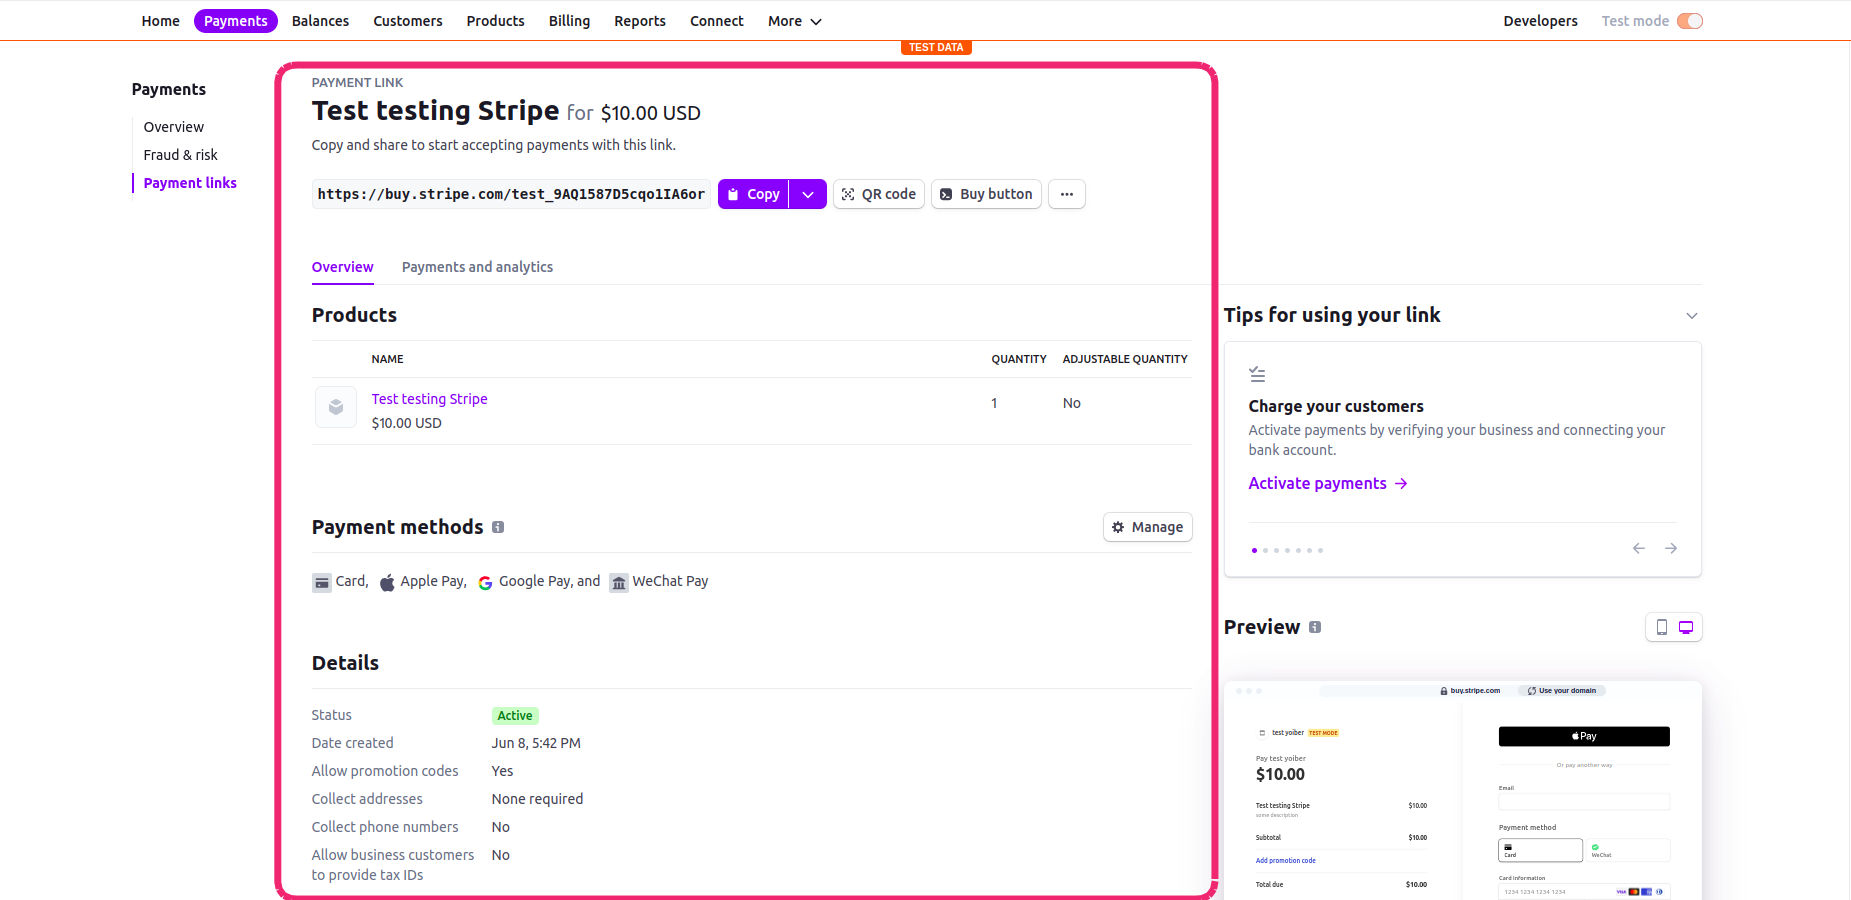Viewport: 1851px width, 900px height.
Task: Click the Apple Pay icon
Action: click(x=387, y=583)
